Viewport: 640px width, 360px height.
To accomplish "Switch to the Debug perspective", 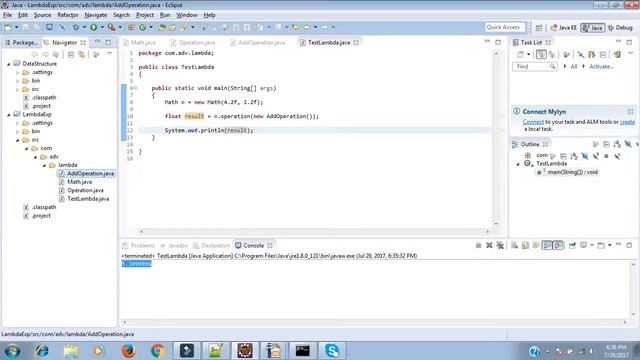I will 620,28.
